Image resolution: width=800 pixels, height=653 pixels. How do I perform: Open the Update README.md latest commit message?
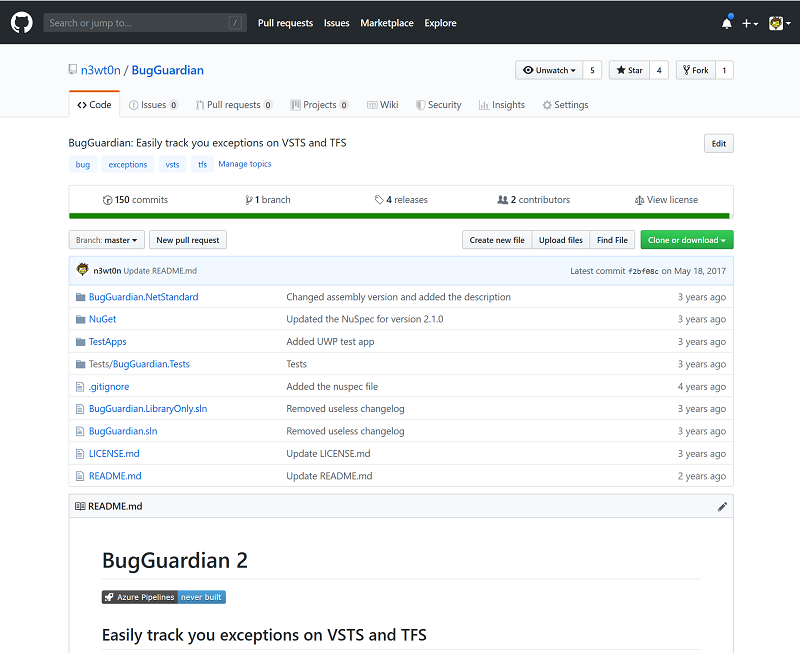(160, 271)
